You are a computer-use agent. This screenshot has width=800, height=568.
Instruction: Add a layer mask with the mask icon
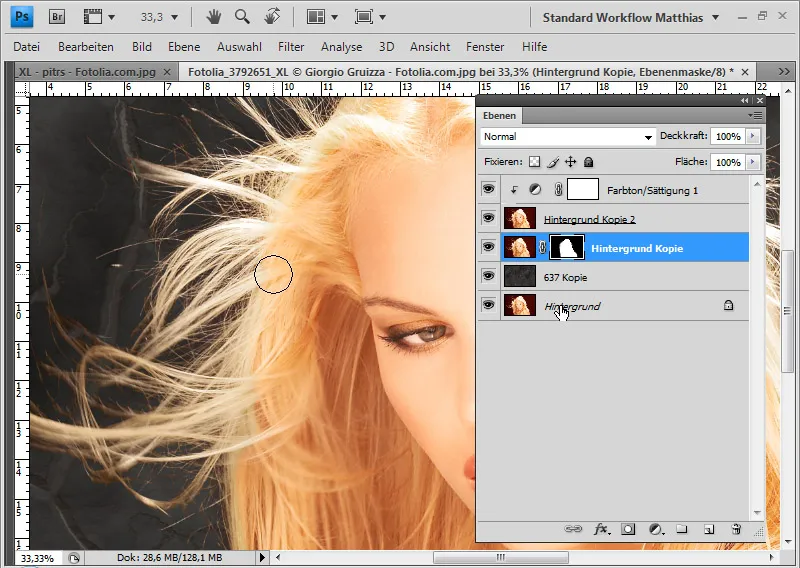coord(628,529)
